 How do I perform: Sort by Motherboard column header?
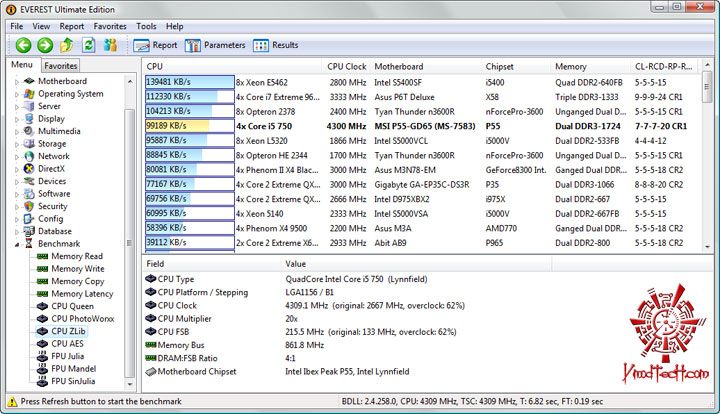(426, 67)
